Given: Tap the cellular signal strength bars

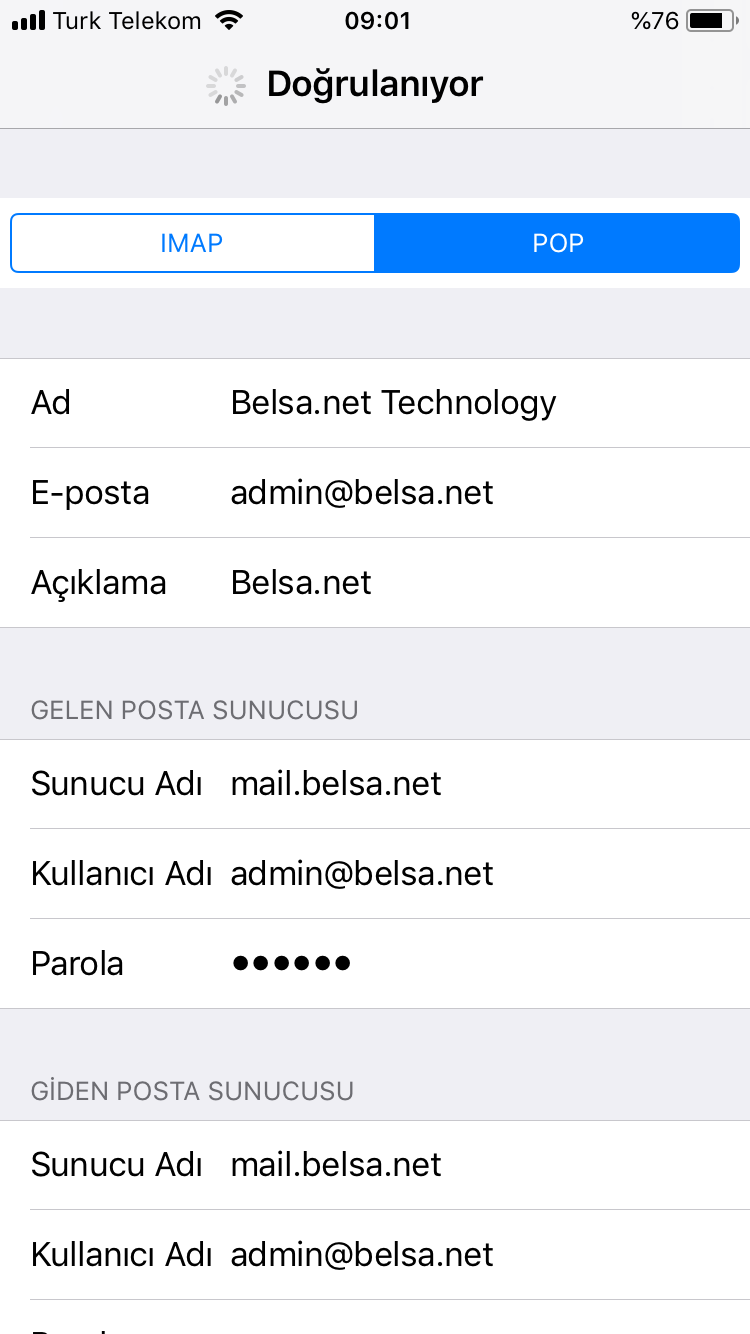Looking at the screenshot, I should (x=28, y=21).
